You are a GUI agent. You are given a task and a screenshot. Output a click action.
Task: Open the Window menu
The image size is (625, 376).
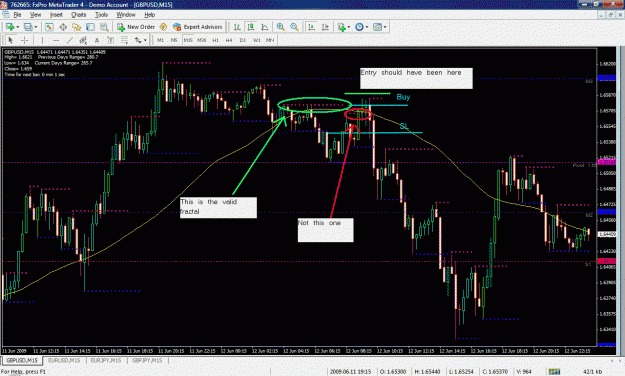click(126, 15)
